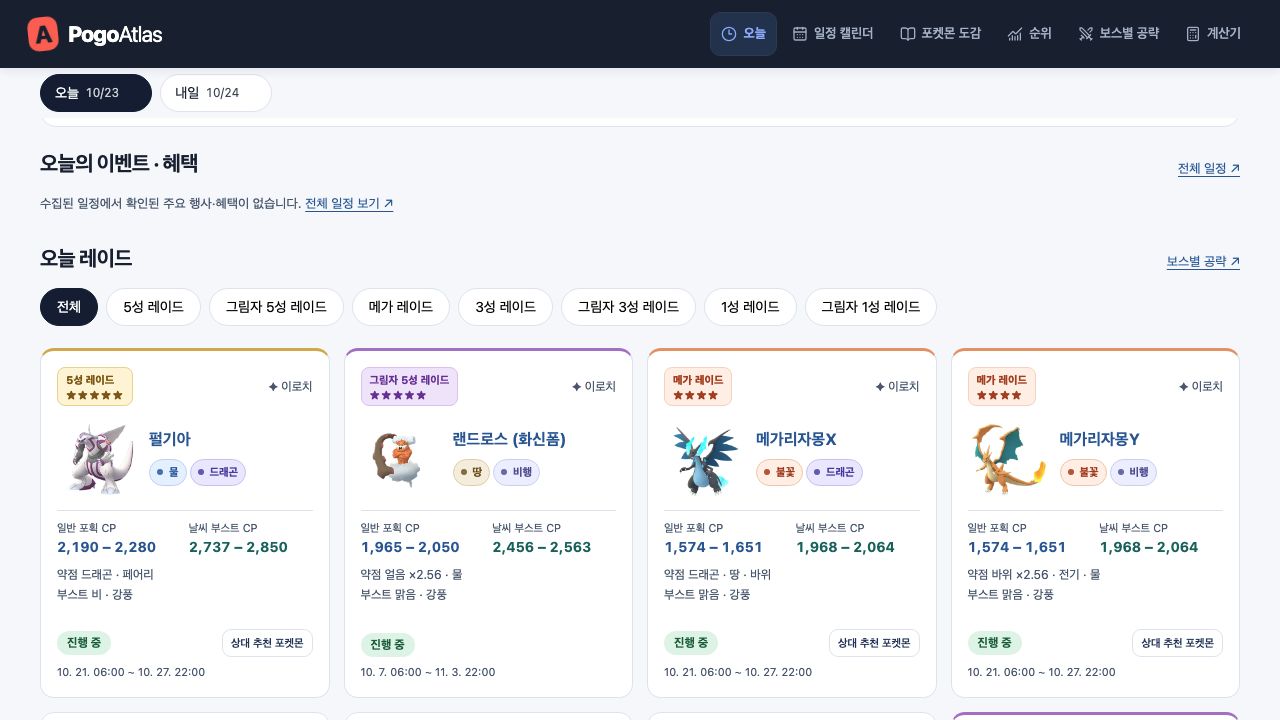This screenshot has width=1280, height=720.
Task: Click the 드래곤 type chip on 메가리자몽X
Action: tap(834, 472)
